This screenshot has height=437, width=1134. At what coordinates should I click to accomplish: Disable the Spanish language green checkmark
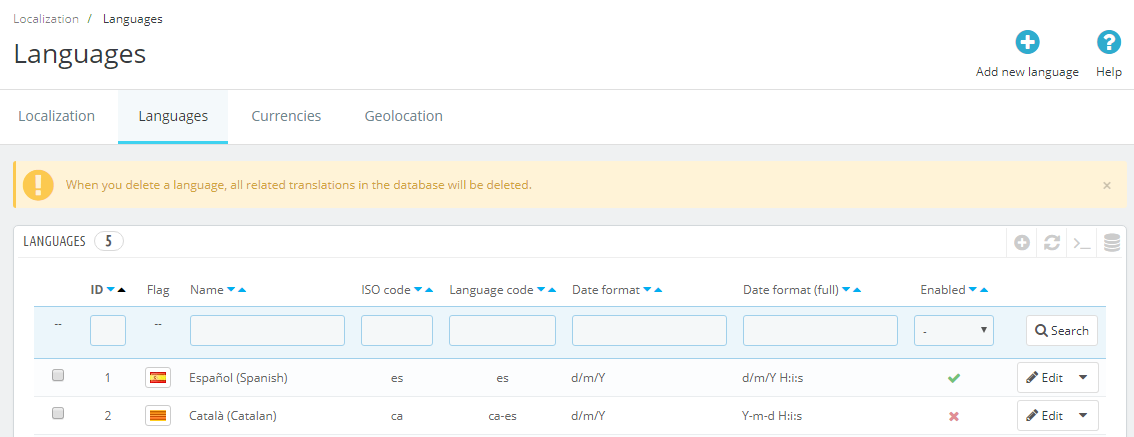coord(953,378)
